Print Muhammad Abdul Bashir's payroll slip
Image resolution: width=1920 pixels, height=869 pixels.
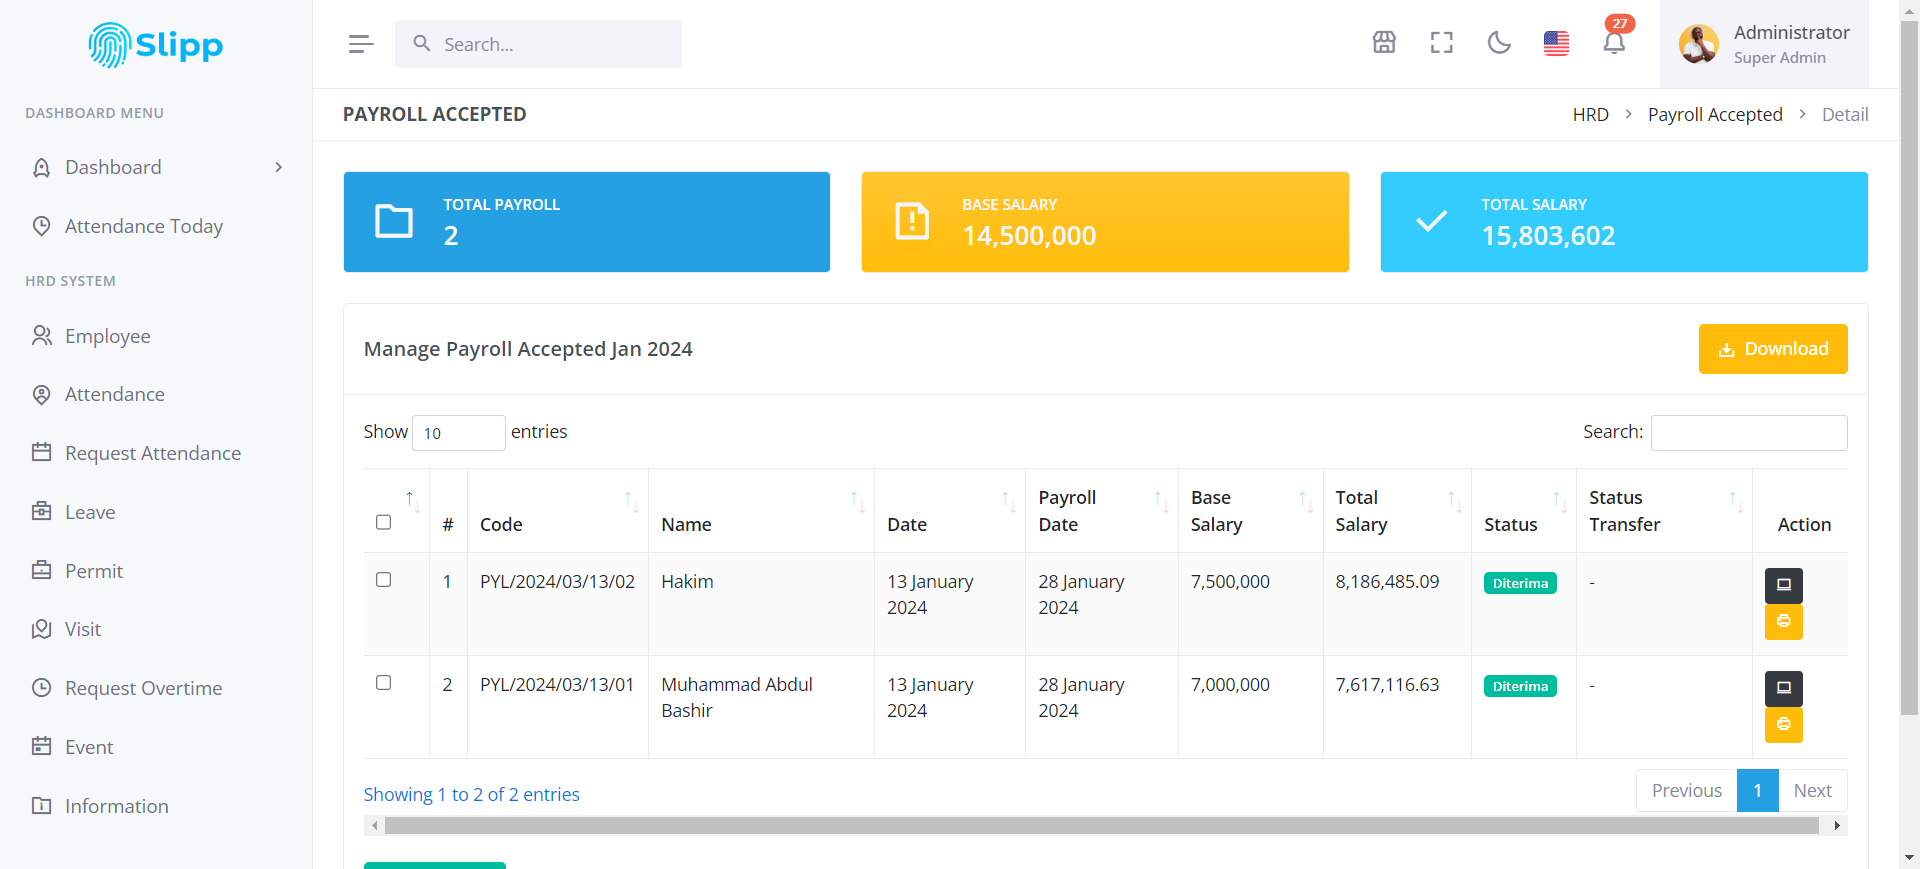1783,724
